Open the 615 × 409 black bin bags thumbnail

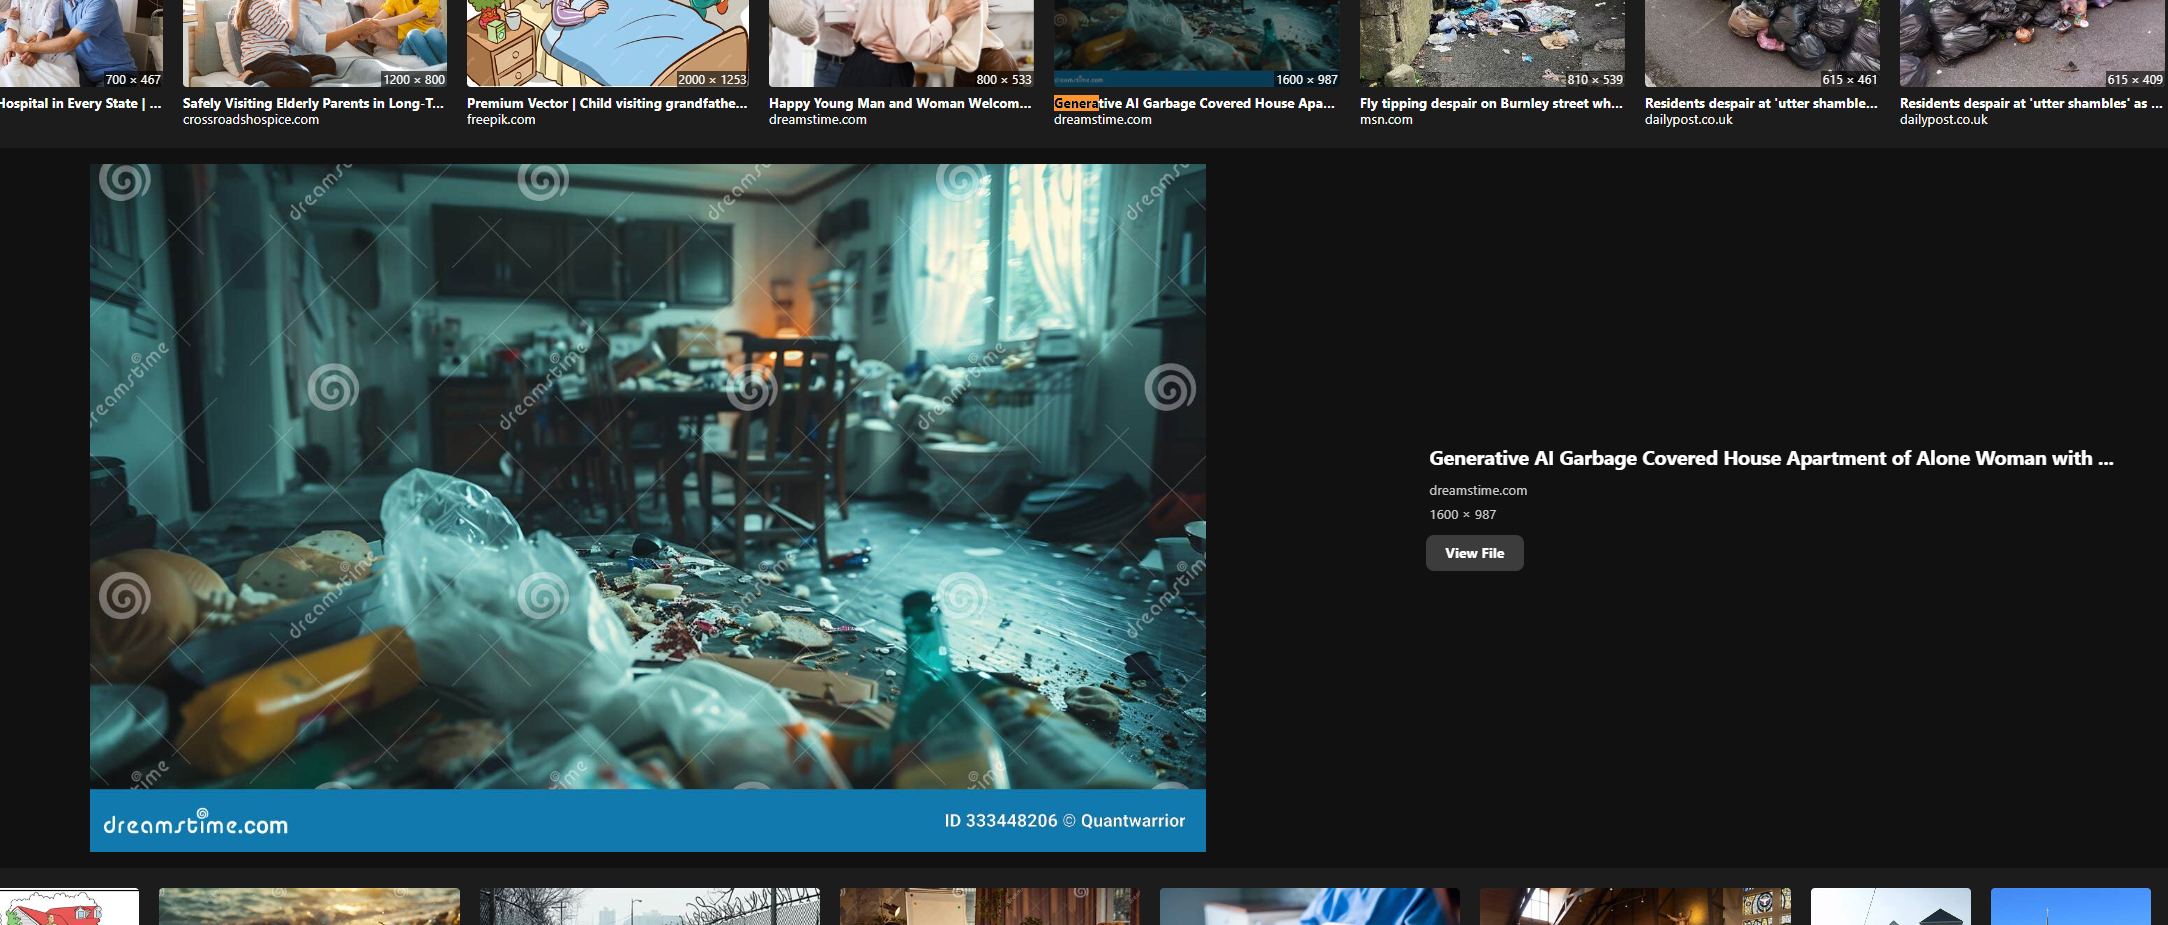point(2032,43)
